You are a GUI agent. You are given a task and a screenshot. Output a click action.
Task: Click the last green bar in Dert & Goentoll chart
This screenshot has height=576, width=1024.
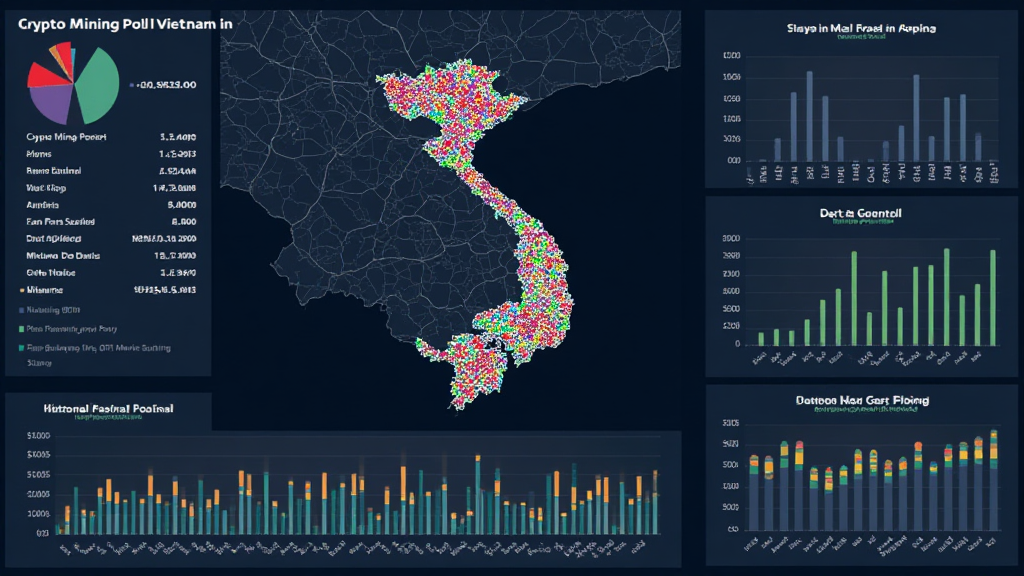[x=992, y=297]
